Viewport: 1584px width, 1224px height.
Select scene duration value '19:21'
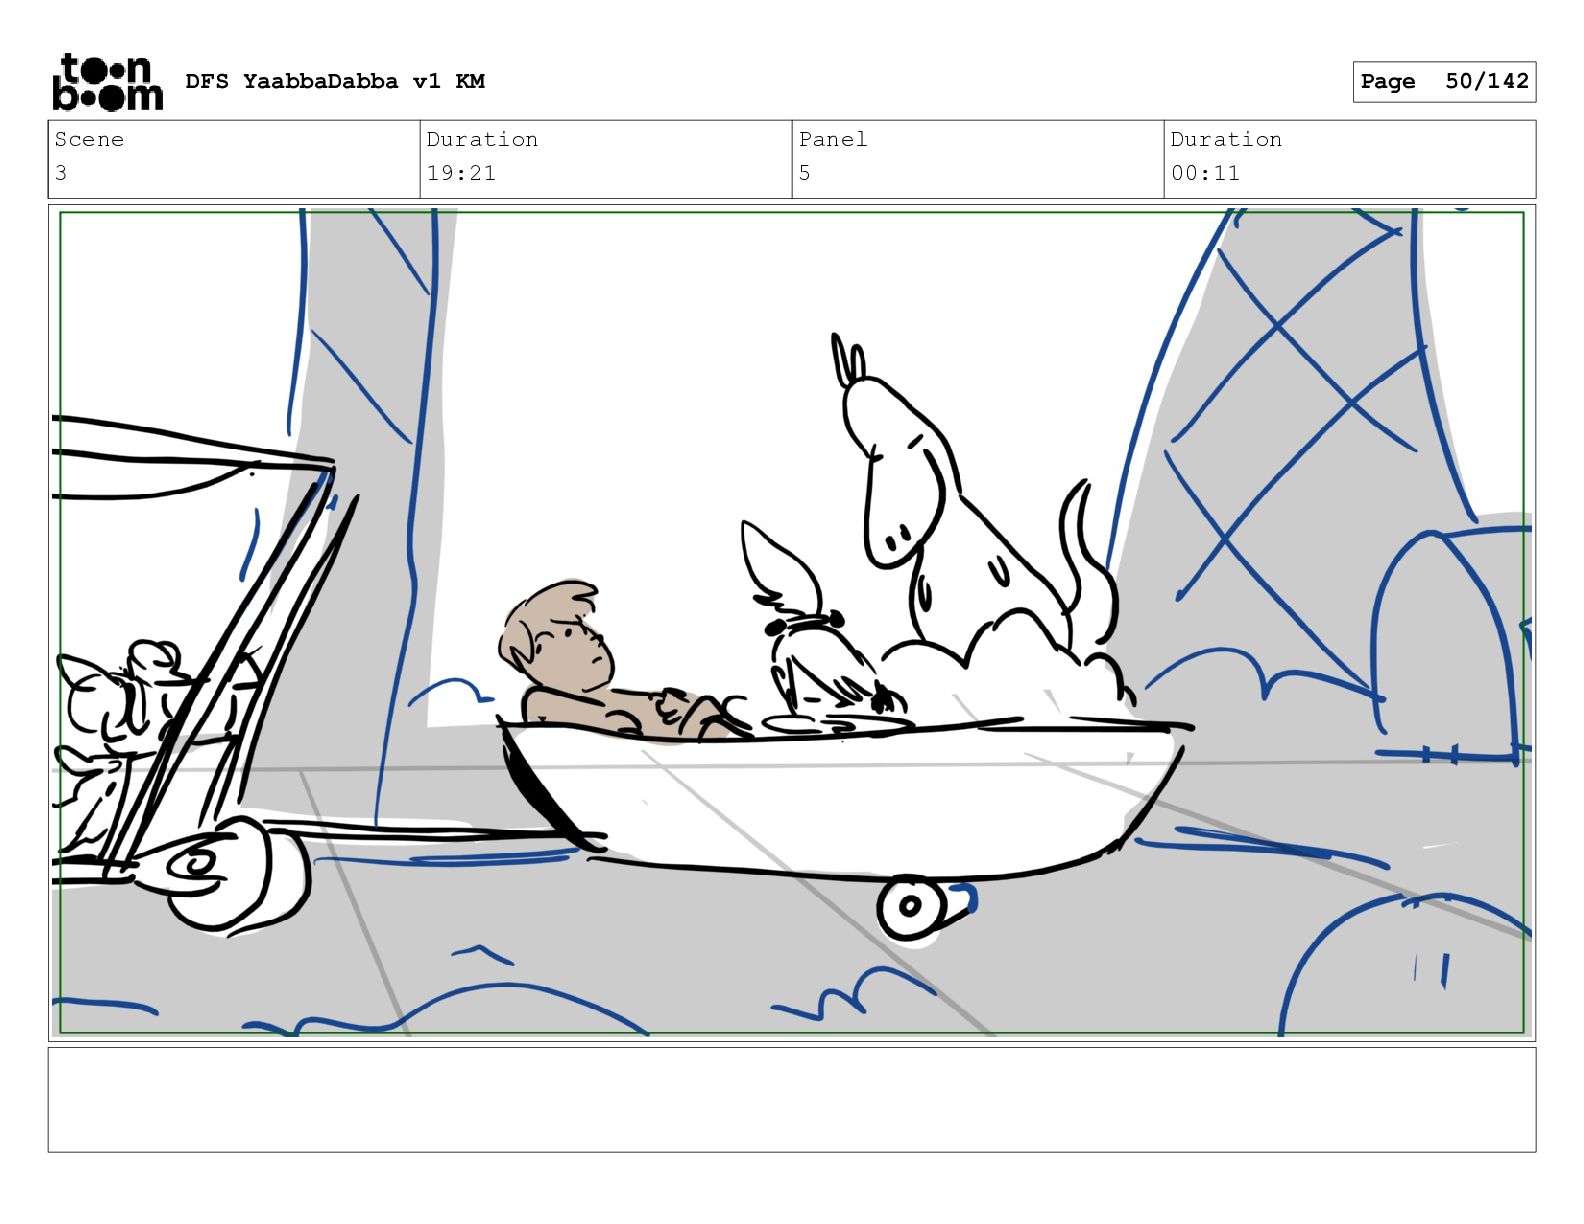pos(461,173)
